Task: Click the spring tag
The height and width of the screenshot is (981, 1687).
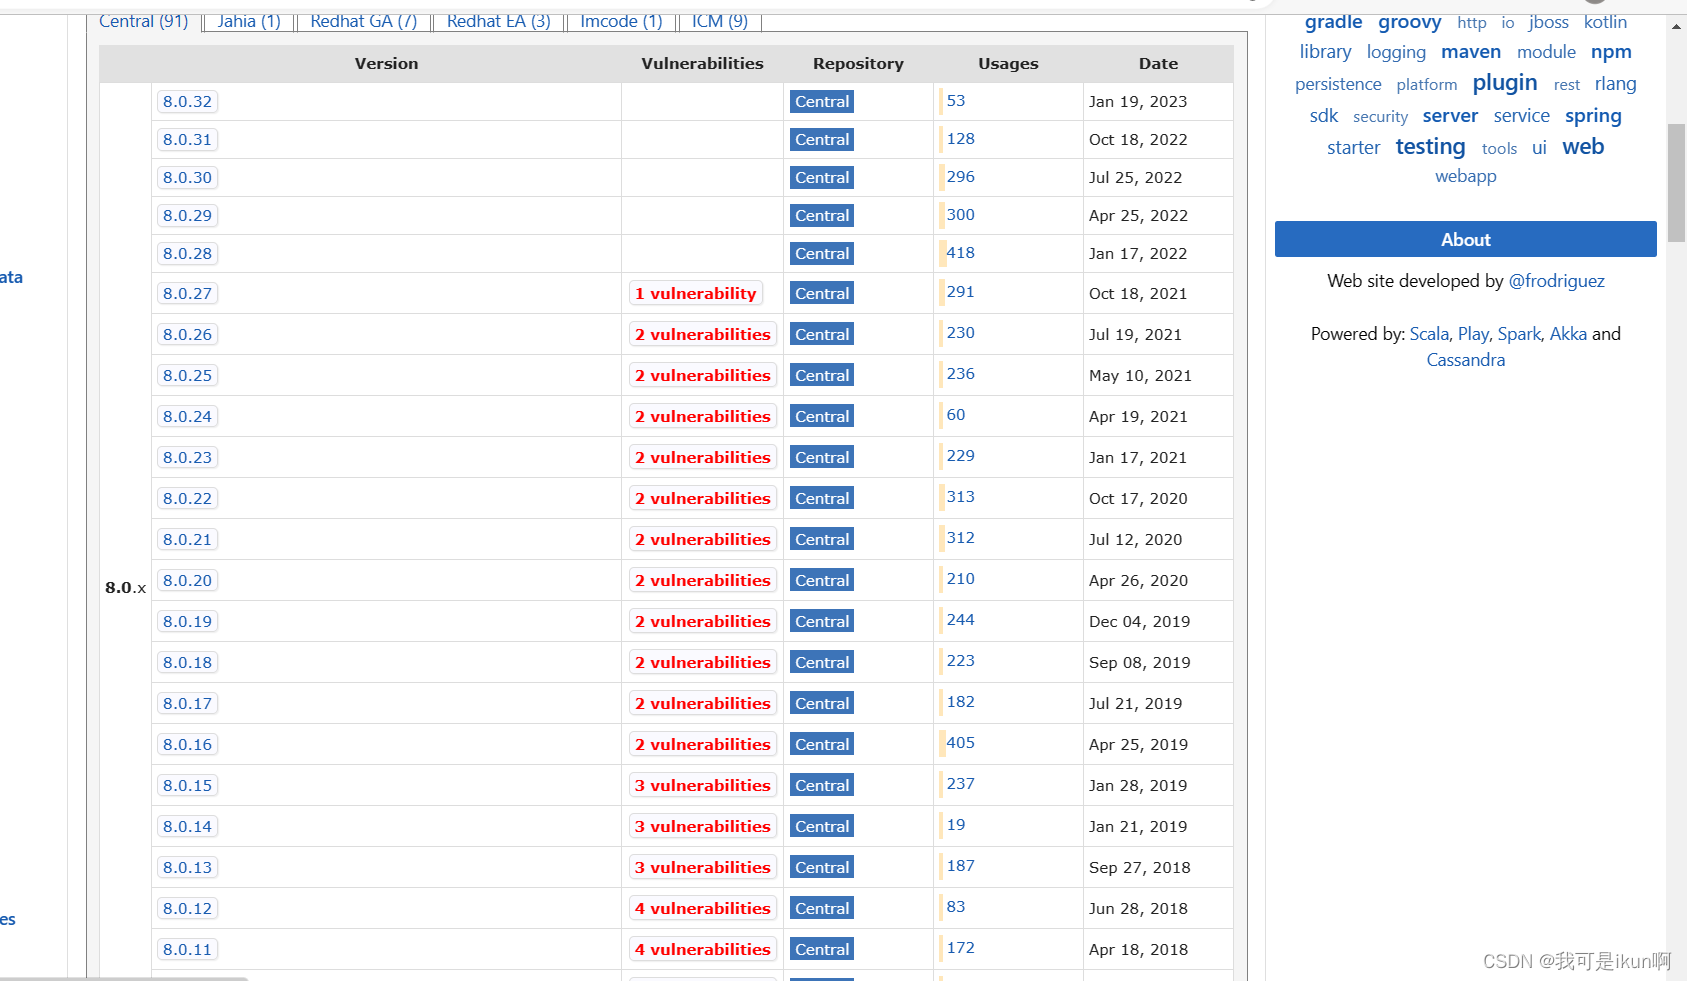Action: click(x=1593, y=116)
